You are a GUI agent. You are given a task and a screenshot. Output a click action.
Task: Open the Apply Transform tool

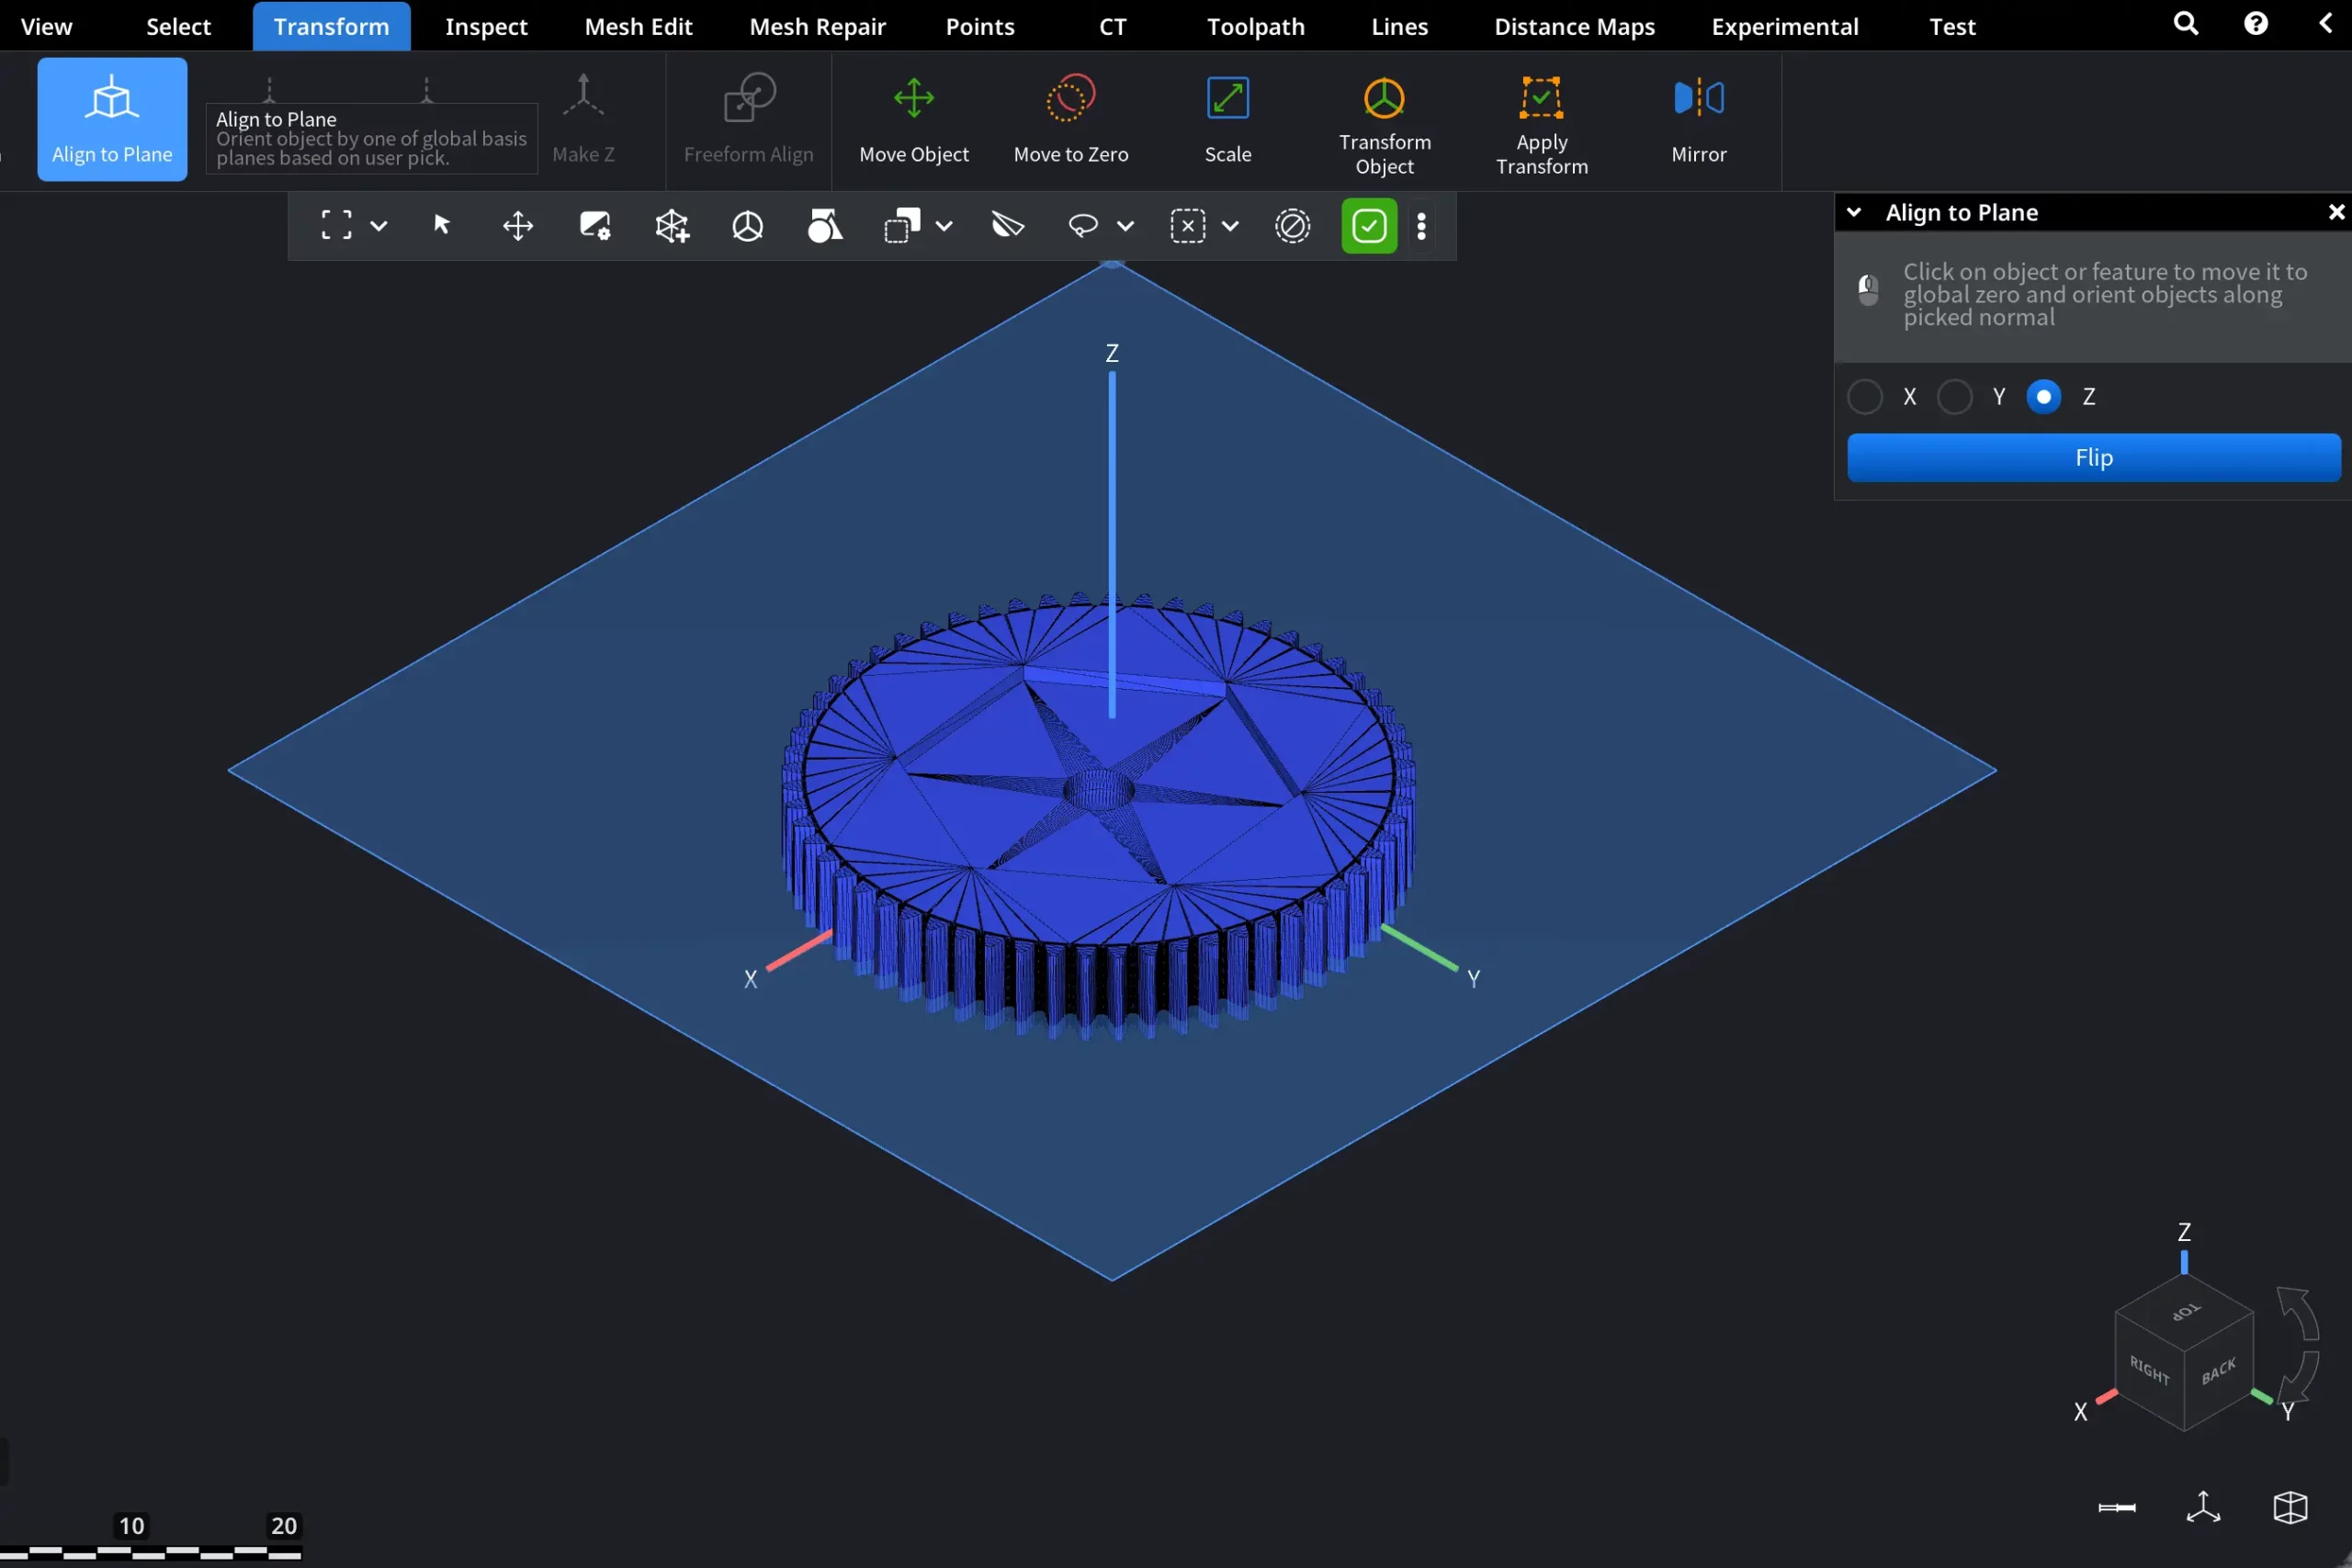[x=1541, y=99]
